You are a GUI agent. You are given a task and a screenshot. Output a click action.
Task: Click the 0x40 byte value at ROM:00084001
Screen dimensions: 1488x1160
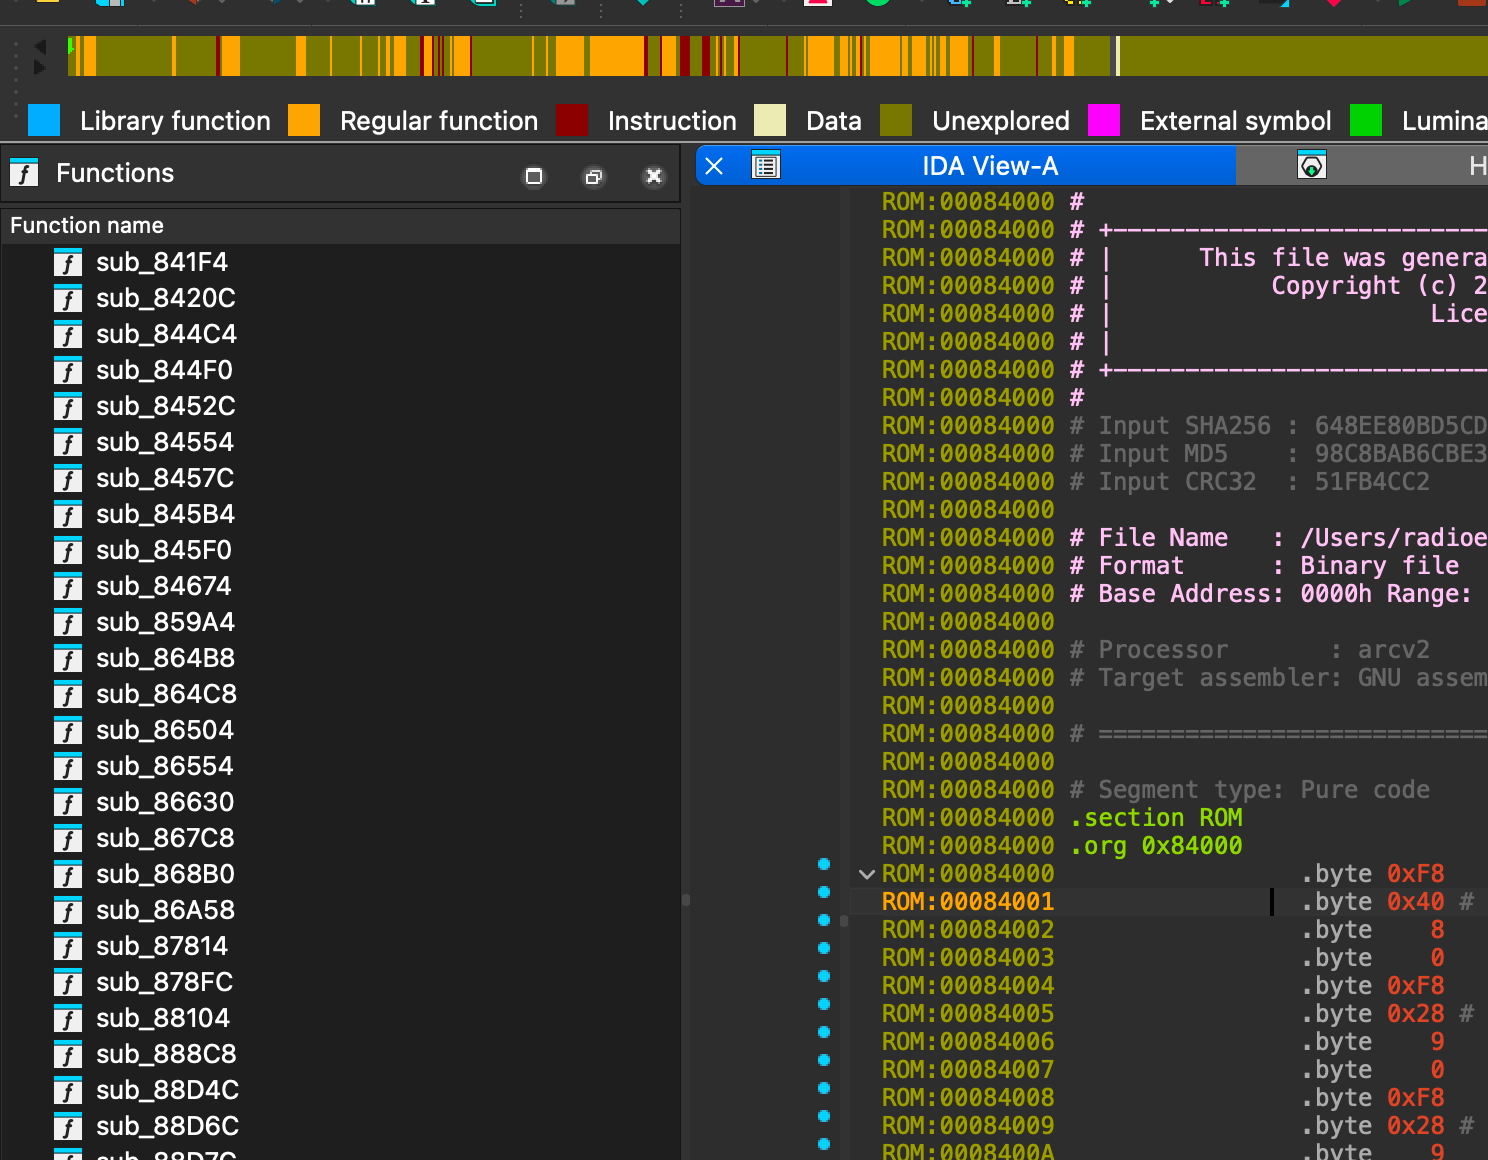coord(1415,902)
